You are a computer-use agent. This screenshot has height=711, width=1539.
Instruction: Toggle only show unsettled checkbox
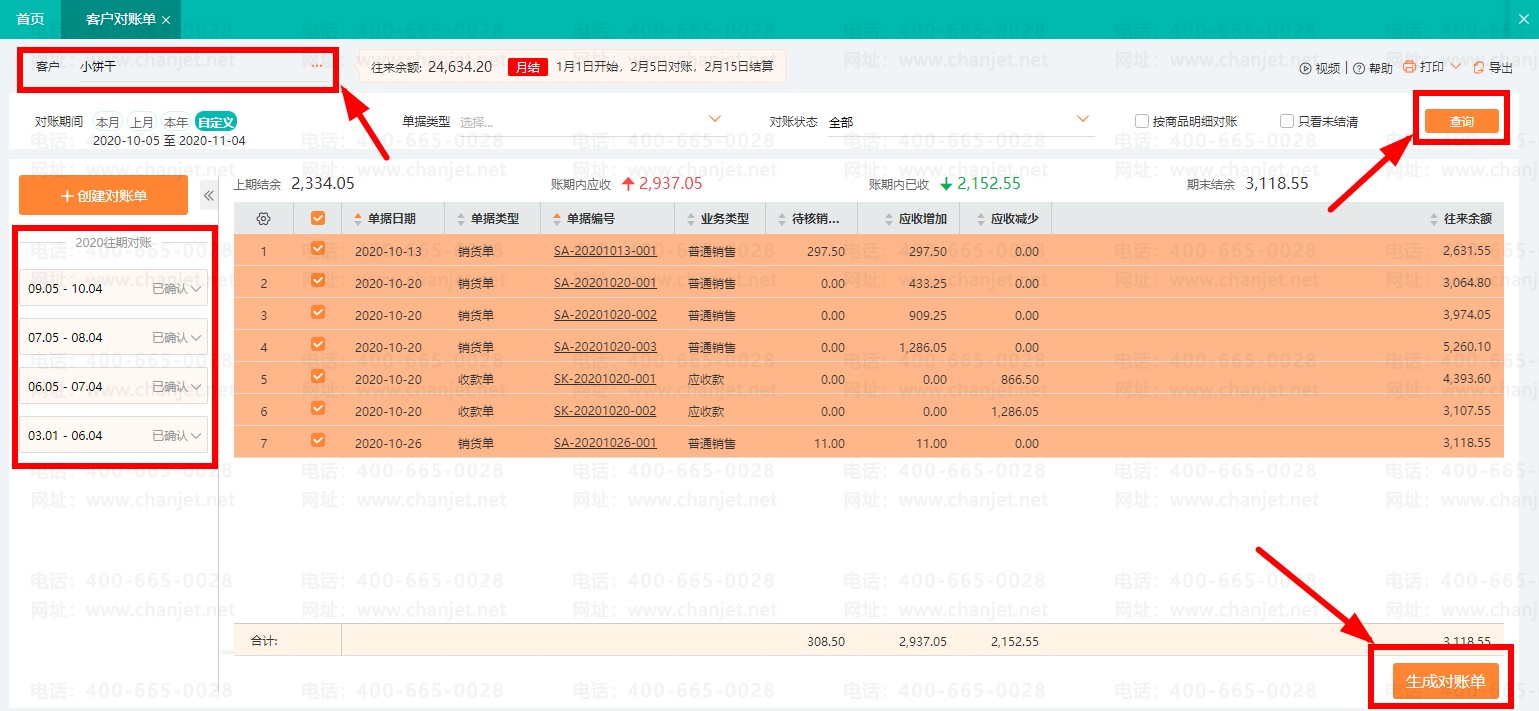[x=1287, y=121]
